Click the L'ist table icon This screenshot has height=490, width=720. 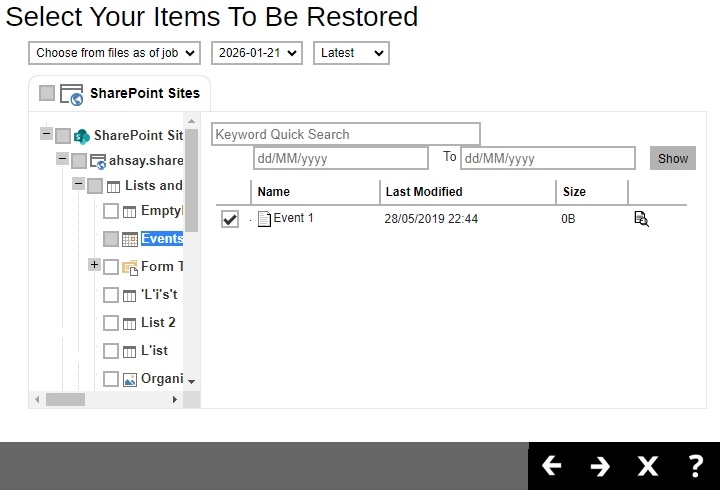129,352
